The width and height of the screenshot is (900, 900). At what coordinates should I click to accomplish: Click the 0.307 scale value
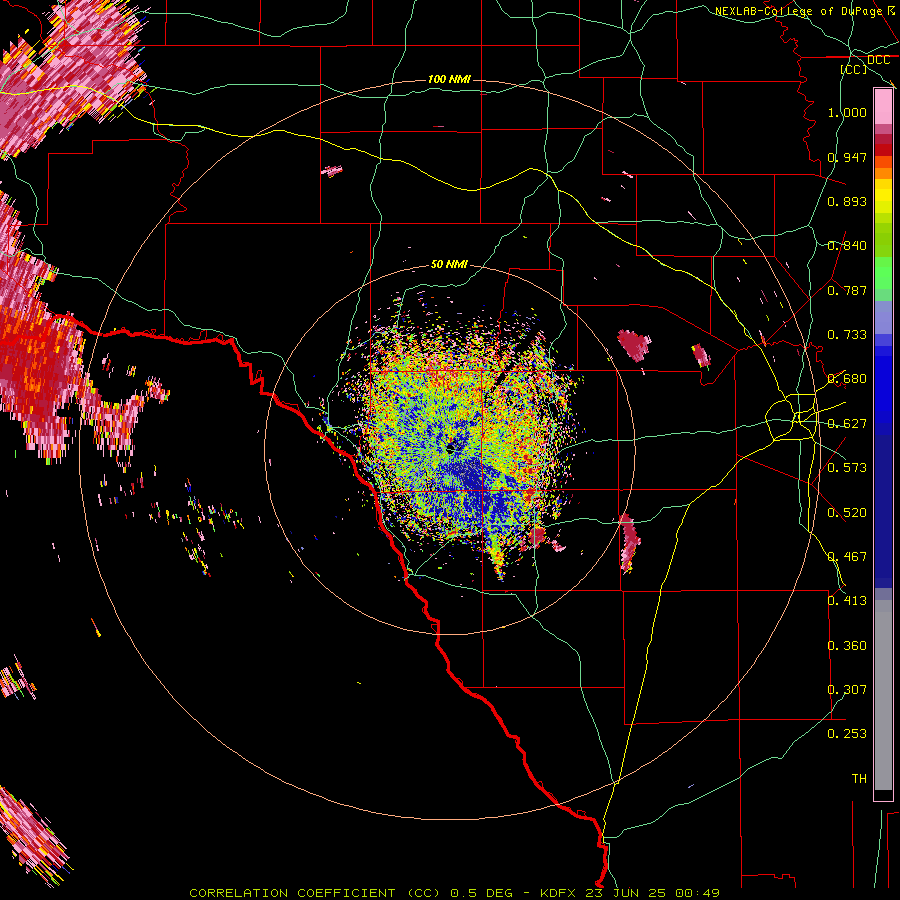(847, 690)
